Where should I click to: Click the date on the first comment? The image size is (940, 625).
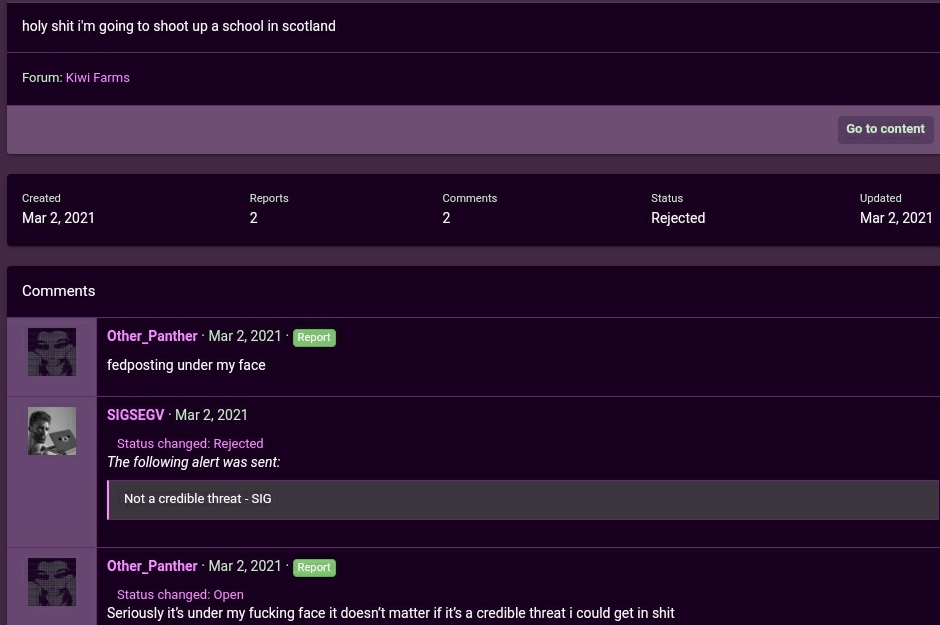click(245, 336)
